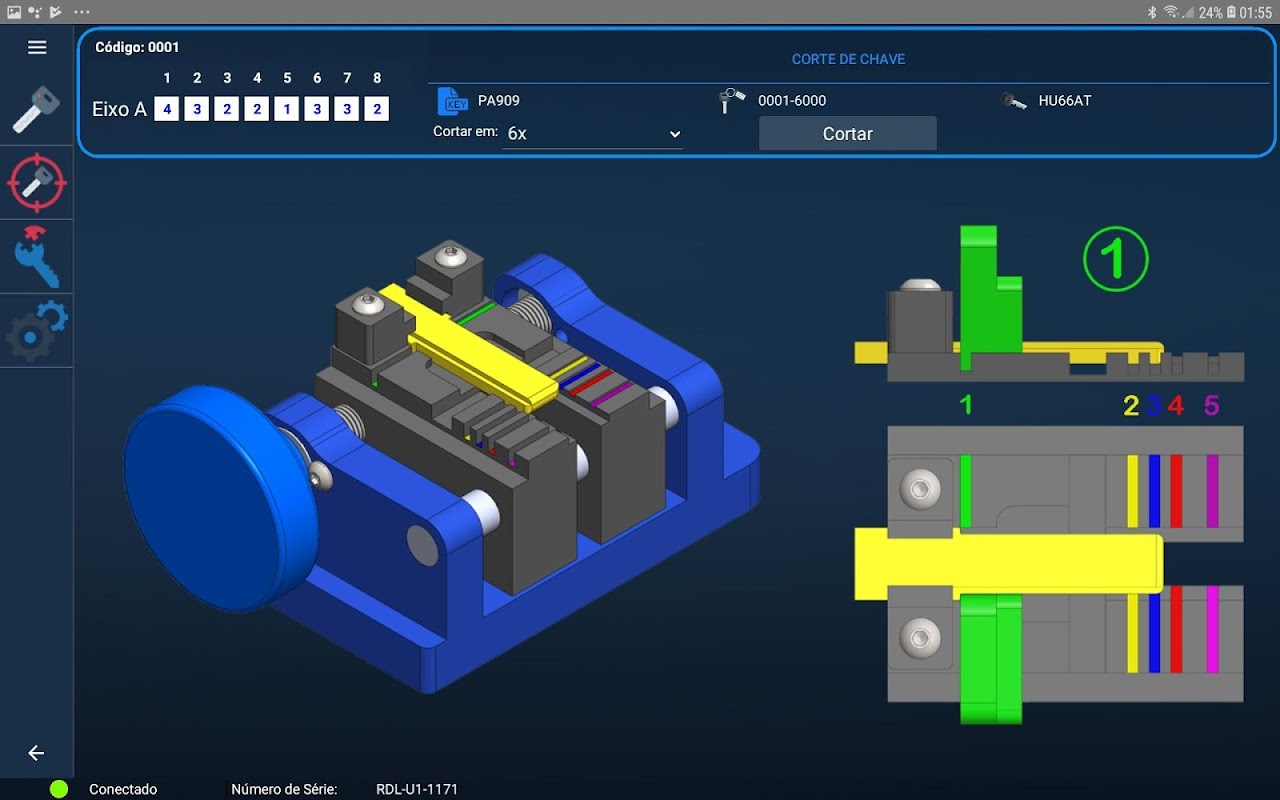Click the blue position 3 number label
The width and height of the screenshot is (1280, 800).
[x=1154, y=405]
